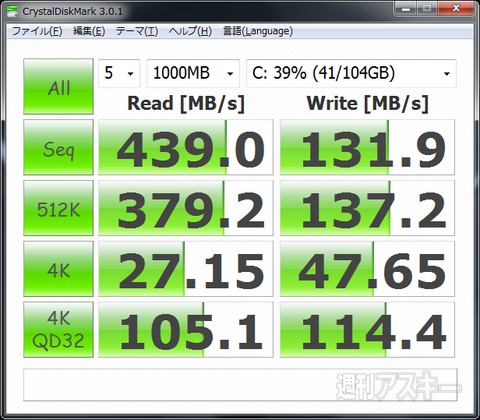
Task: Open the ヘルプ(H) menu
Action: pyautogui.click(x=190, y=31)
